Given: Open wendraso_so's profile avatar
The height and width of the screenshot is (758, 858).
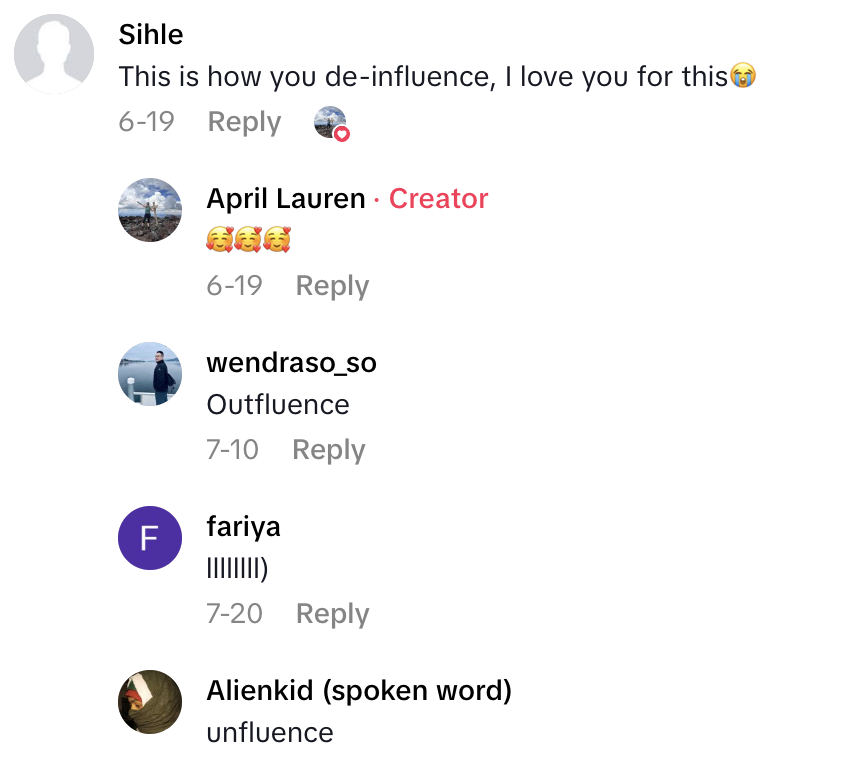Looking at the screenshot, I should [x=150, y=374].
